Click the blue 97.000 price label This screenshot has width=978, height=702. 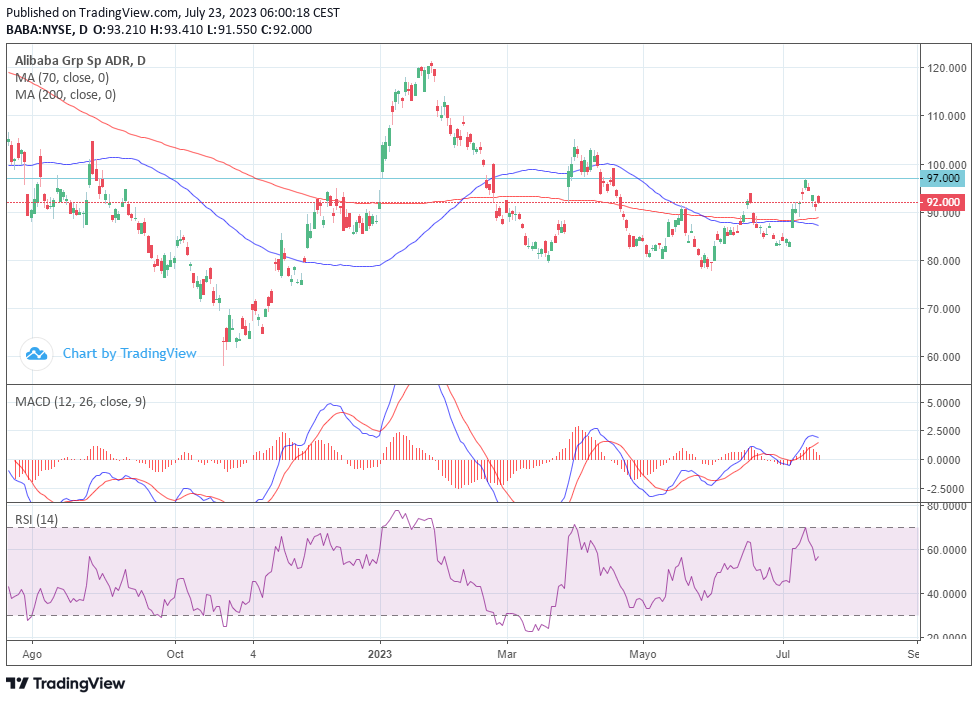click(942, 178)
